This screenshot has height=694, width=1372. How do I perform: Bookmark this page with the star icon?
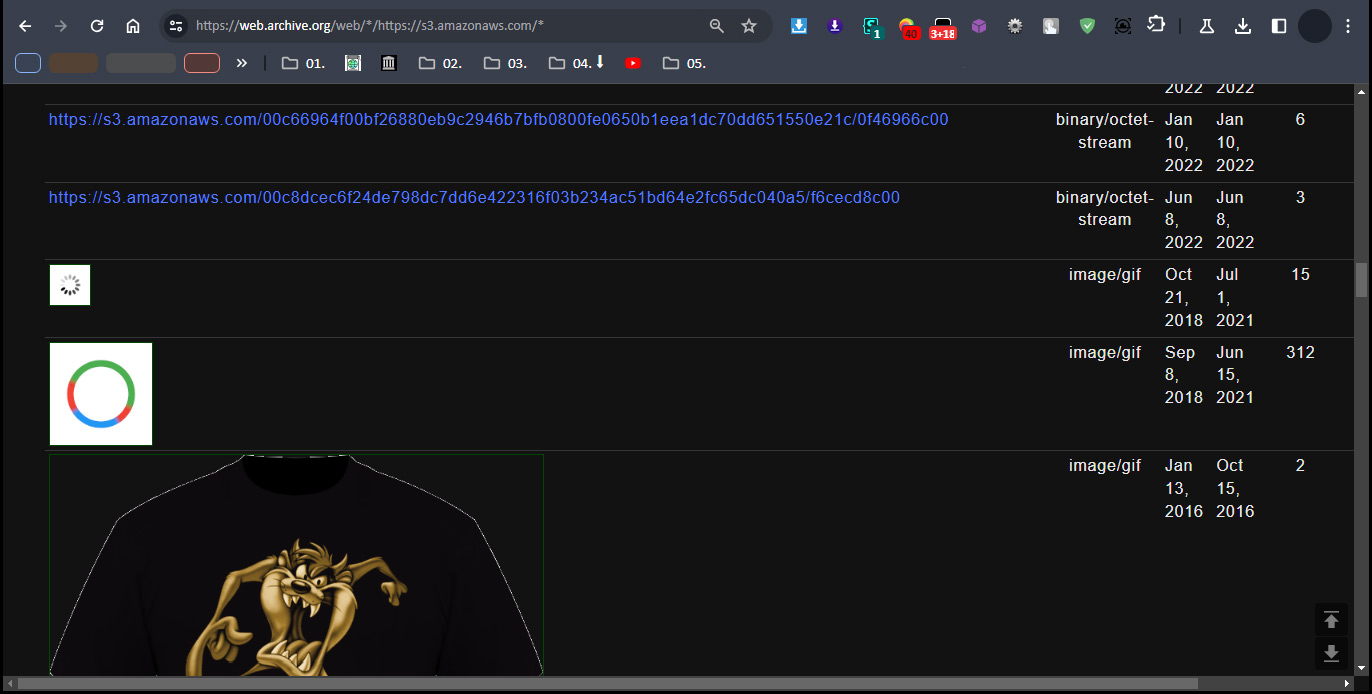749,26
